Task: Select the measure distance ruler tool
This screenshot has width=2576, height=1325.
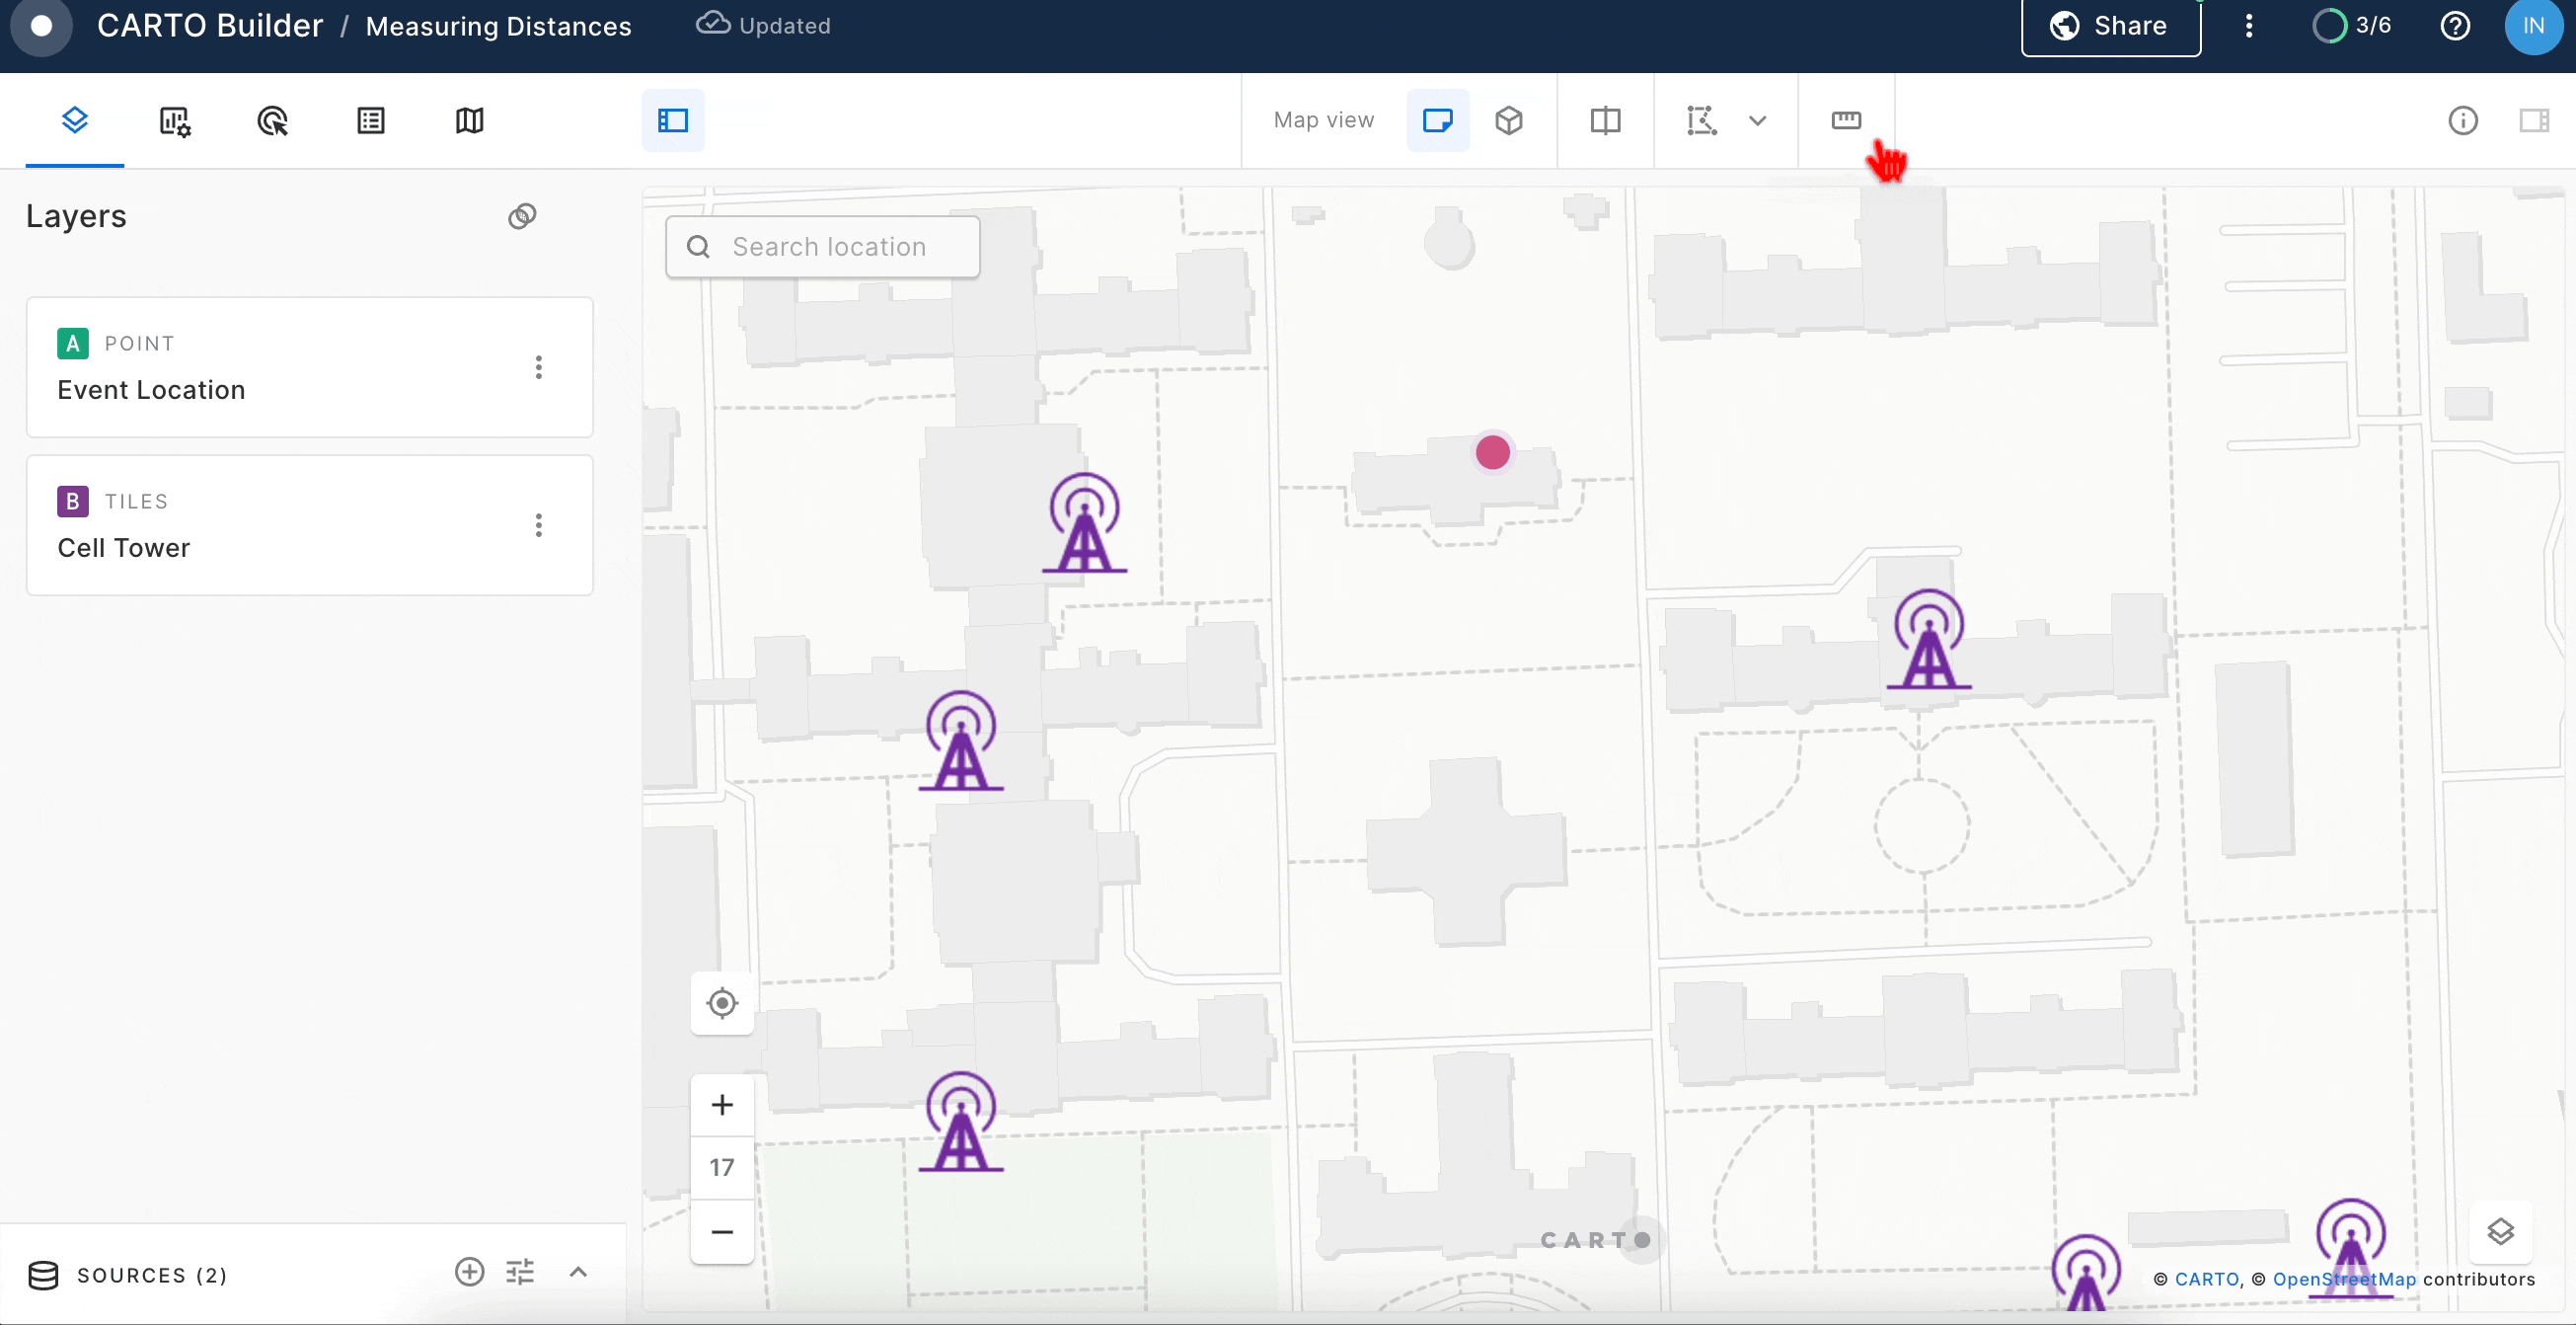Action: pyautogui.click(x=1845, y=121)
